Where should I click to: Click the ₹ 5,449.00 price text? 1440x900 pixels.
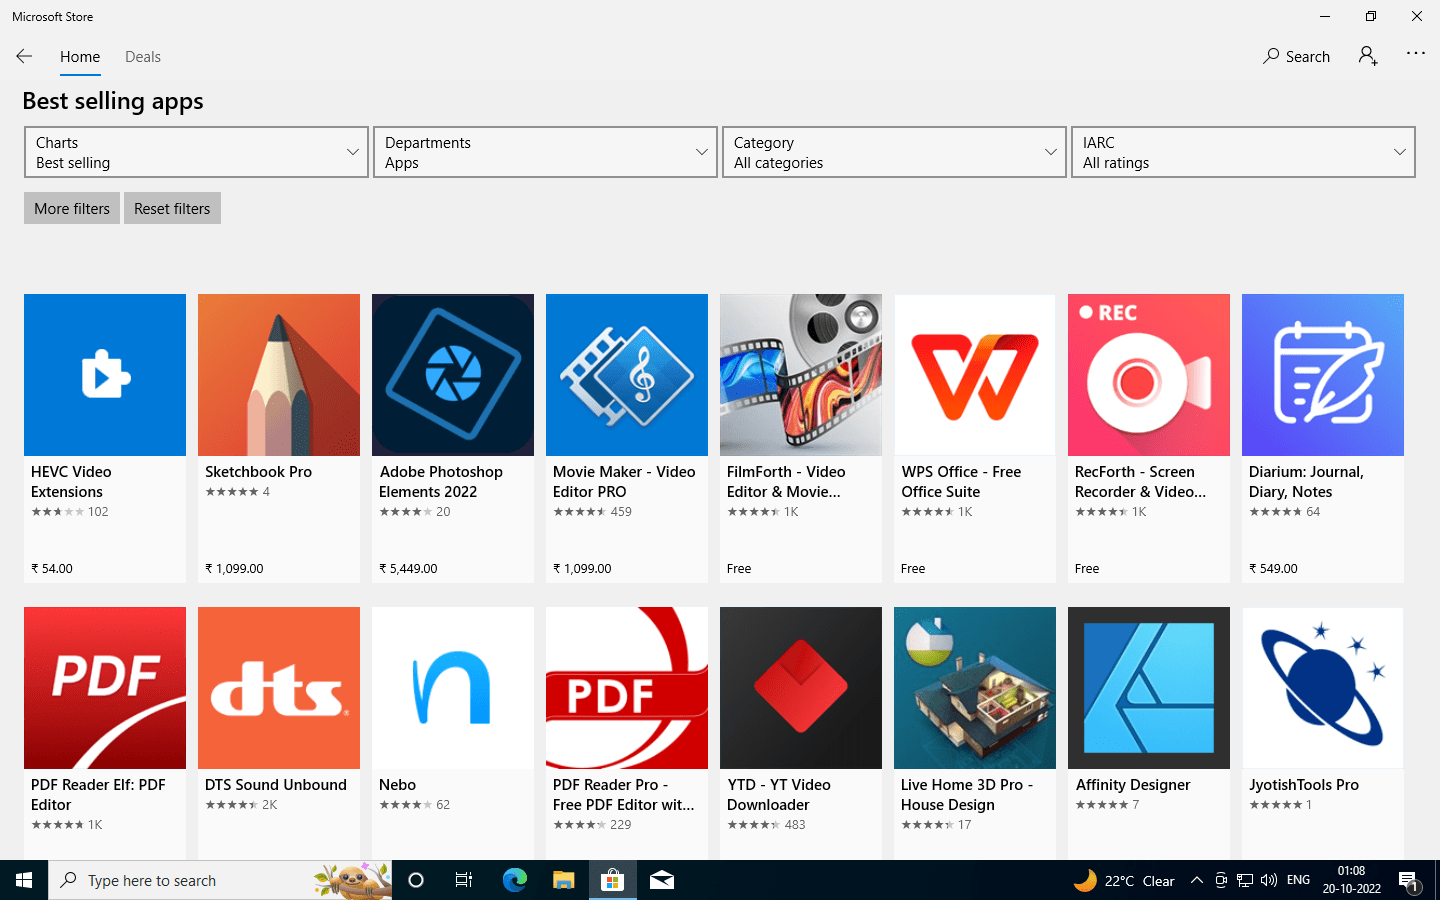coord(408,568)
